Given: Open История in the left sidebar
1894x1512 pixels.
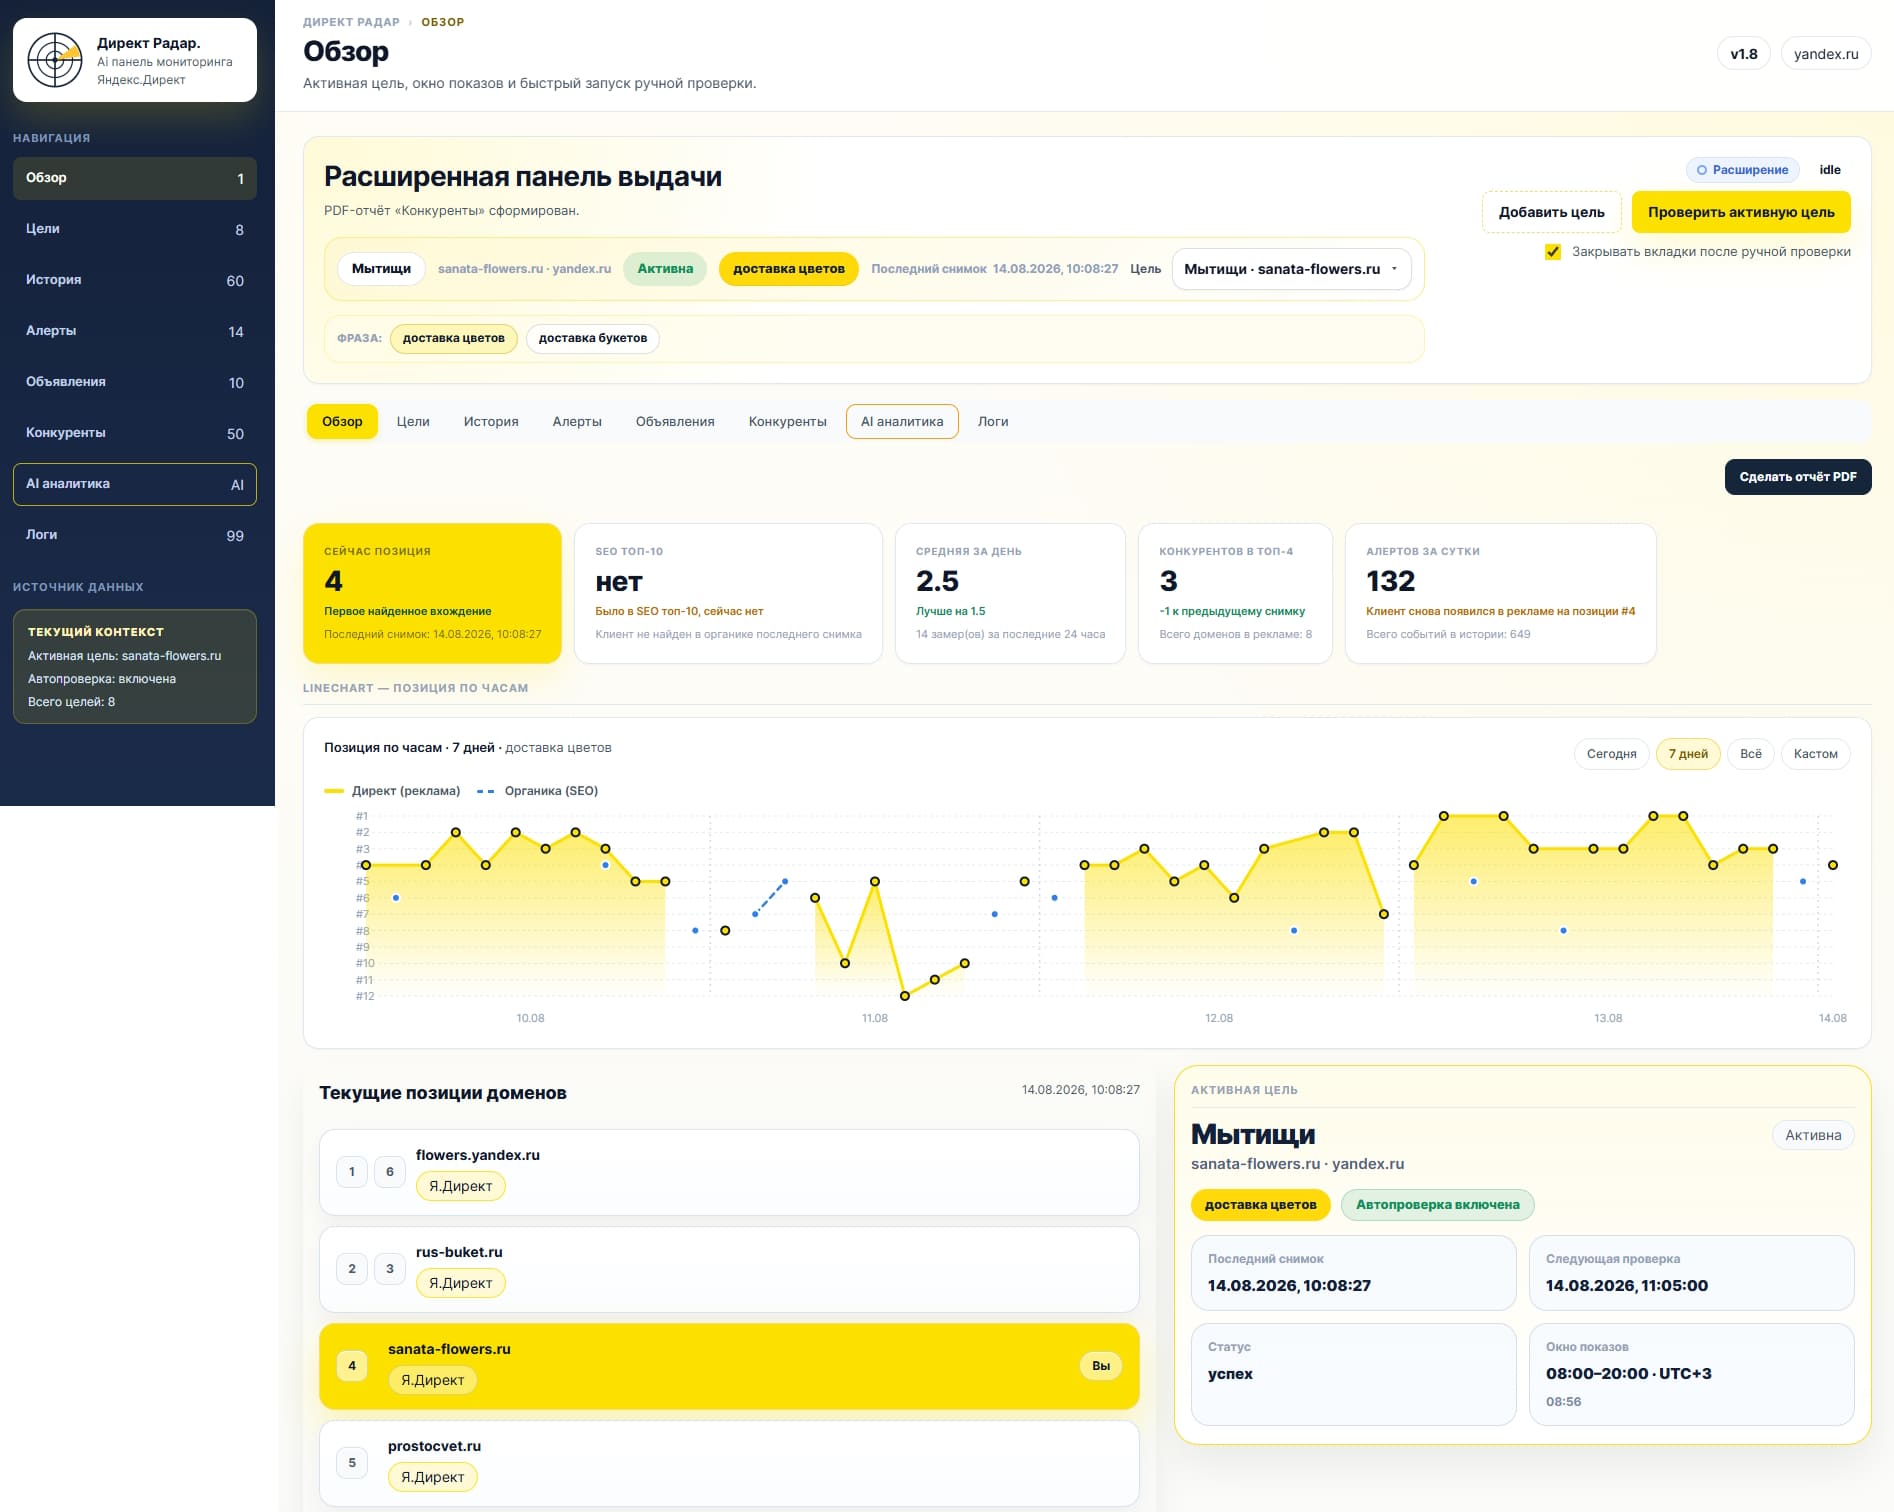Looking at the screenshot, I should pos(135,280).
